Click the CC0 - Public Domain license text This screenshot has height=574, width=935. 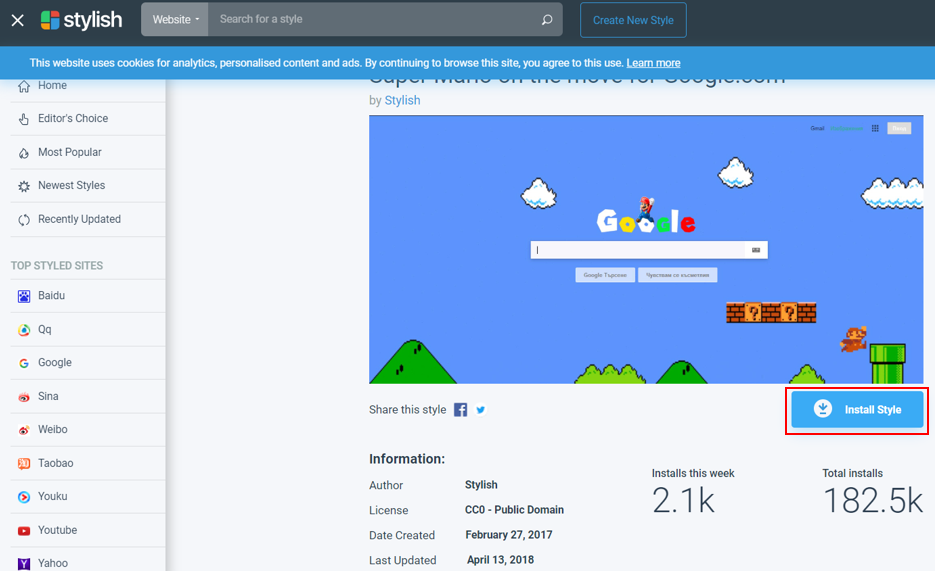pos(515,510)
